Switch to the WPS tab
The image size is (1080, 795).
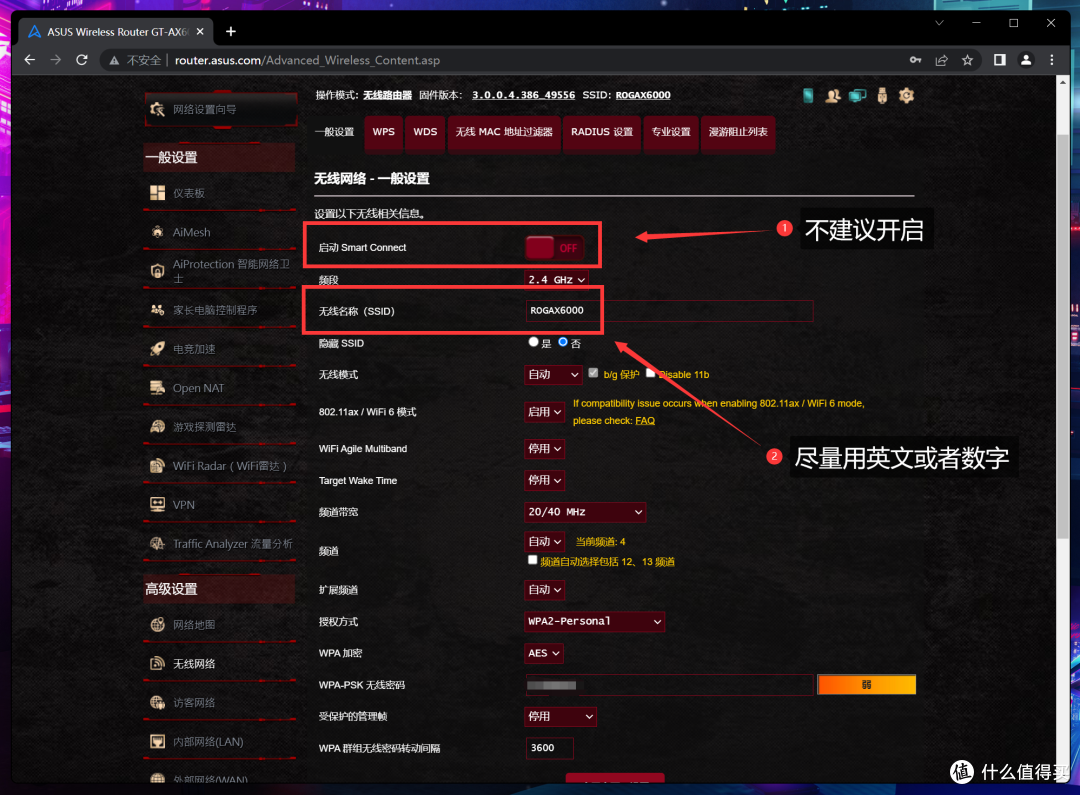coord(383,132)
